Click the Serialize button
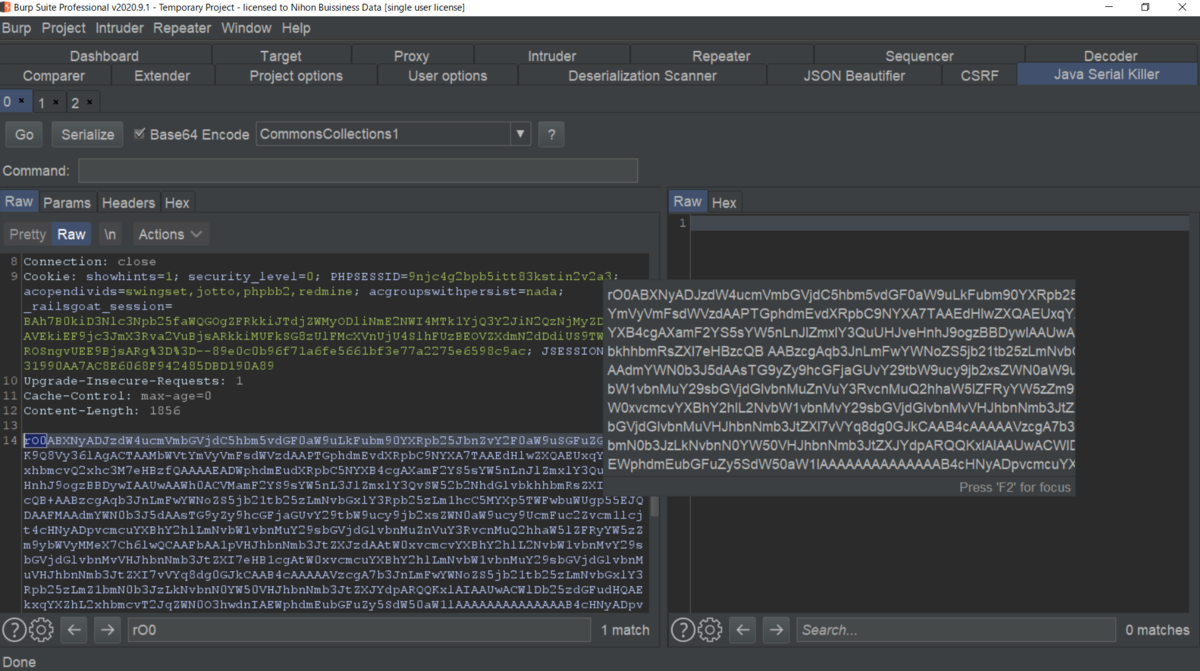This screenshot has width=1200, height=671. coord(88,134)
